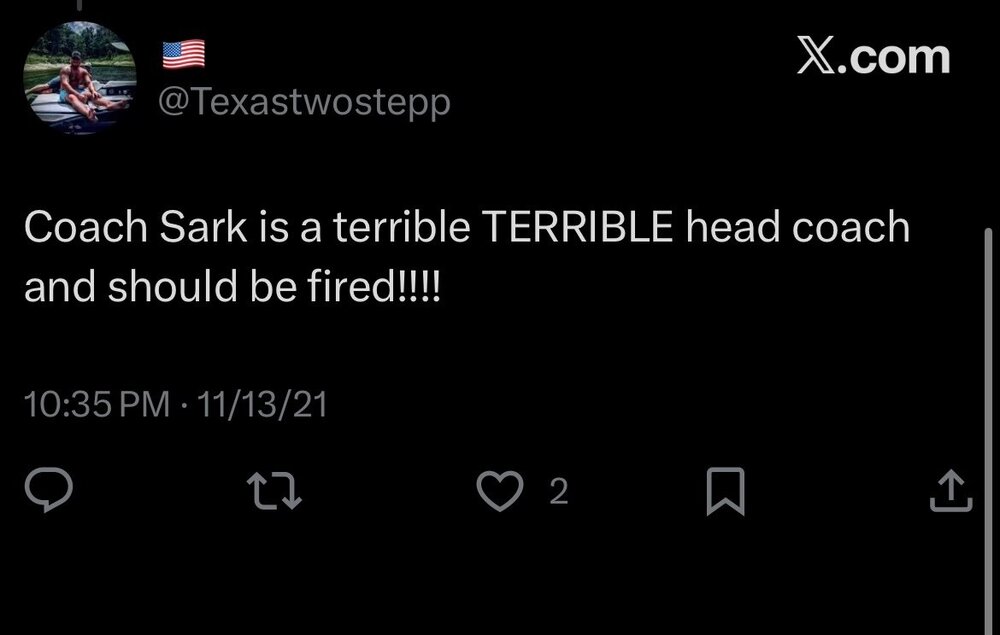The height and width of the screenshot is (635, 1000).
Task: Click the 10:35 PM timestamp
Action: [95, 405]
